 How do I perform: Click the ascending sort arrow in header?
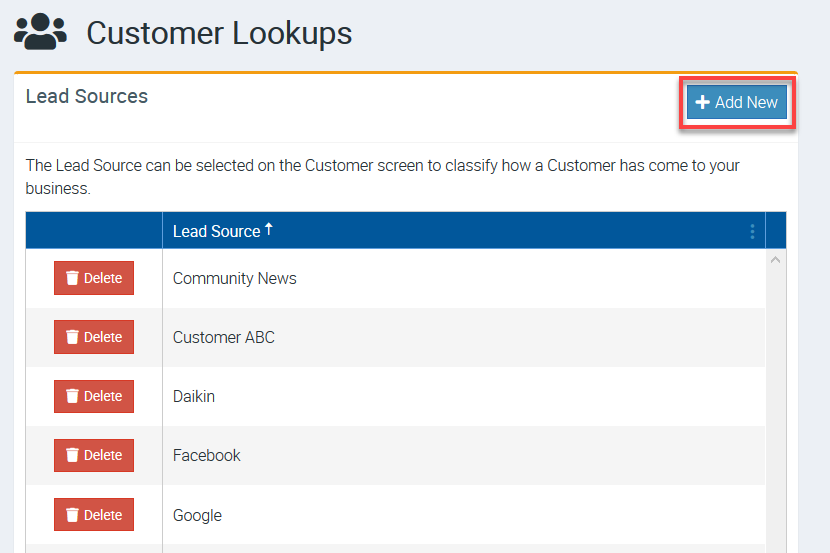click(269, 230)
